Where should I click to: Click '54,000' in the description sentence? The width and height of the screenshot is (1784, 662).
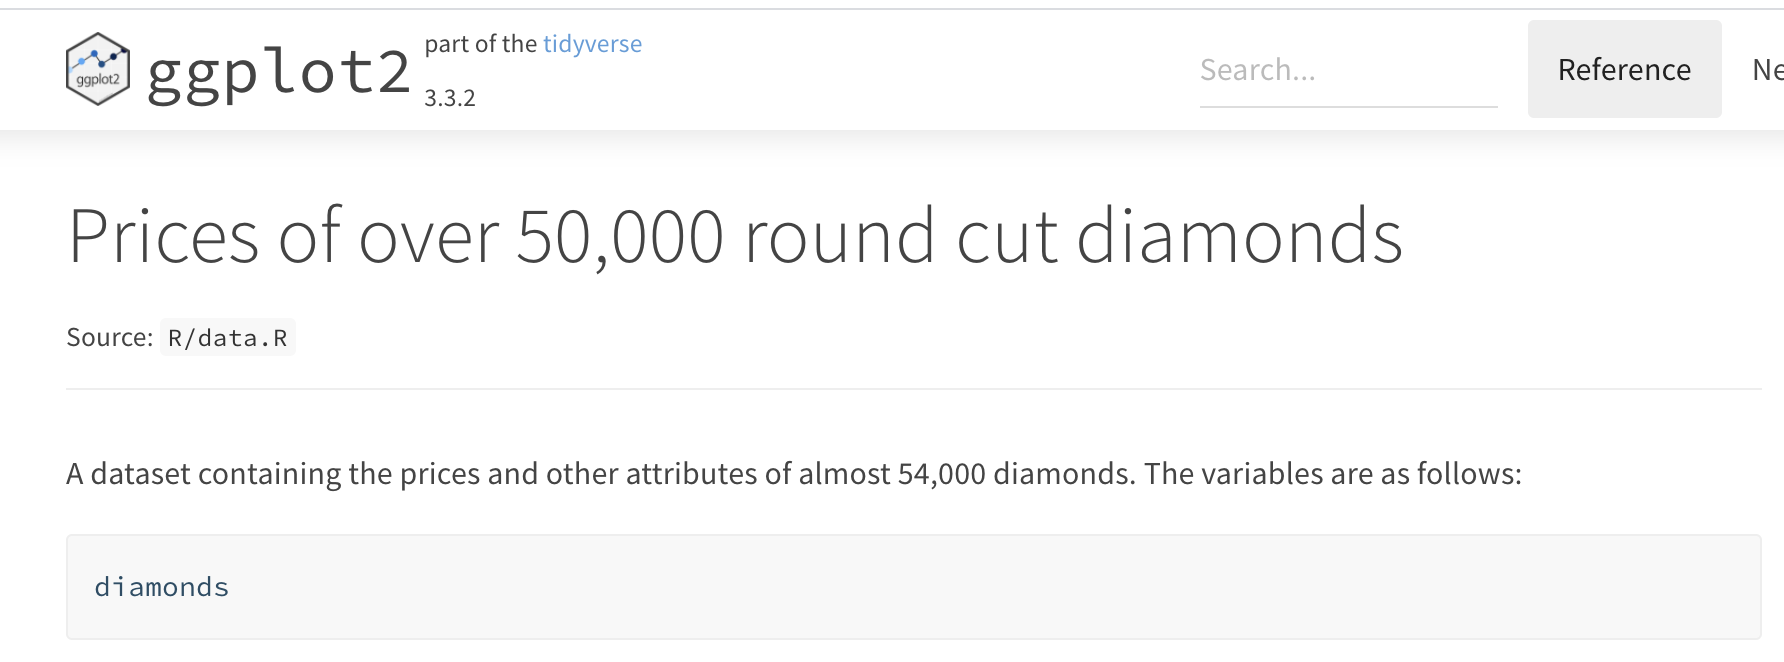941,474
